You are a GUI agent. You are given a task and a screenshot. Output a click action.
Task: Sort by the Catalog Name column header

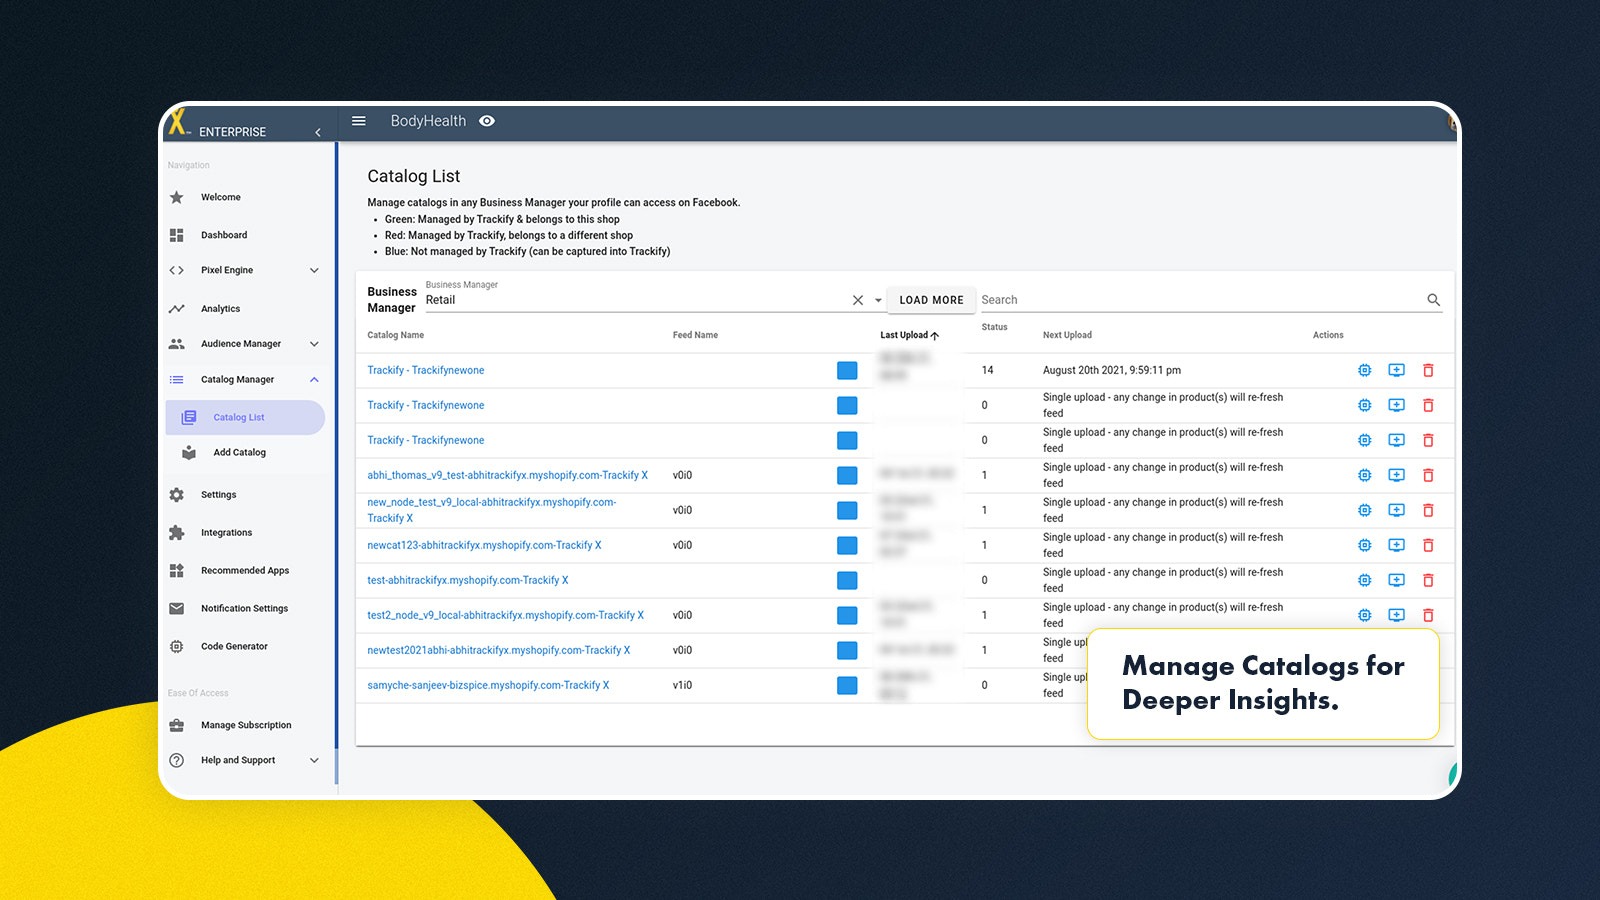click(395, 335)
